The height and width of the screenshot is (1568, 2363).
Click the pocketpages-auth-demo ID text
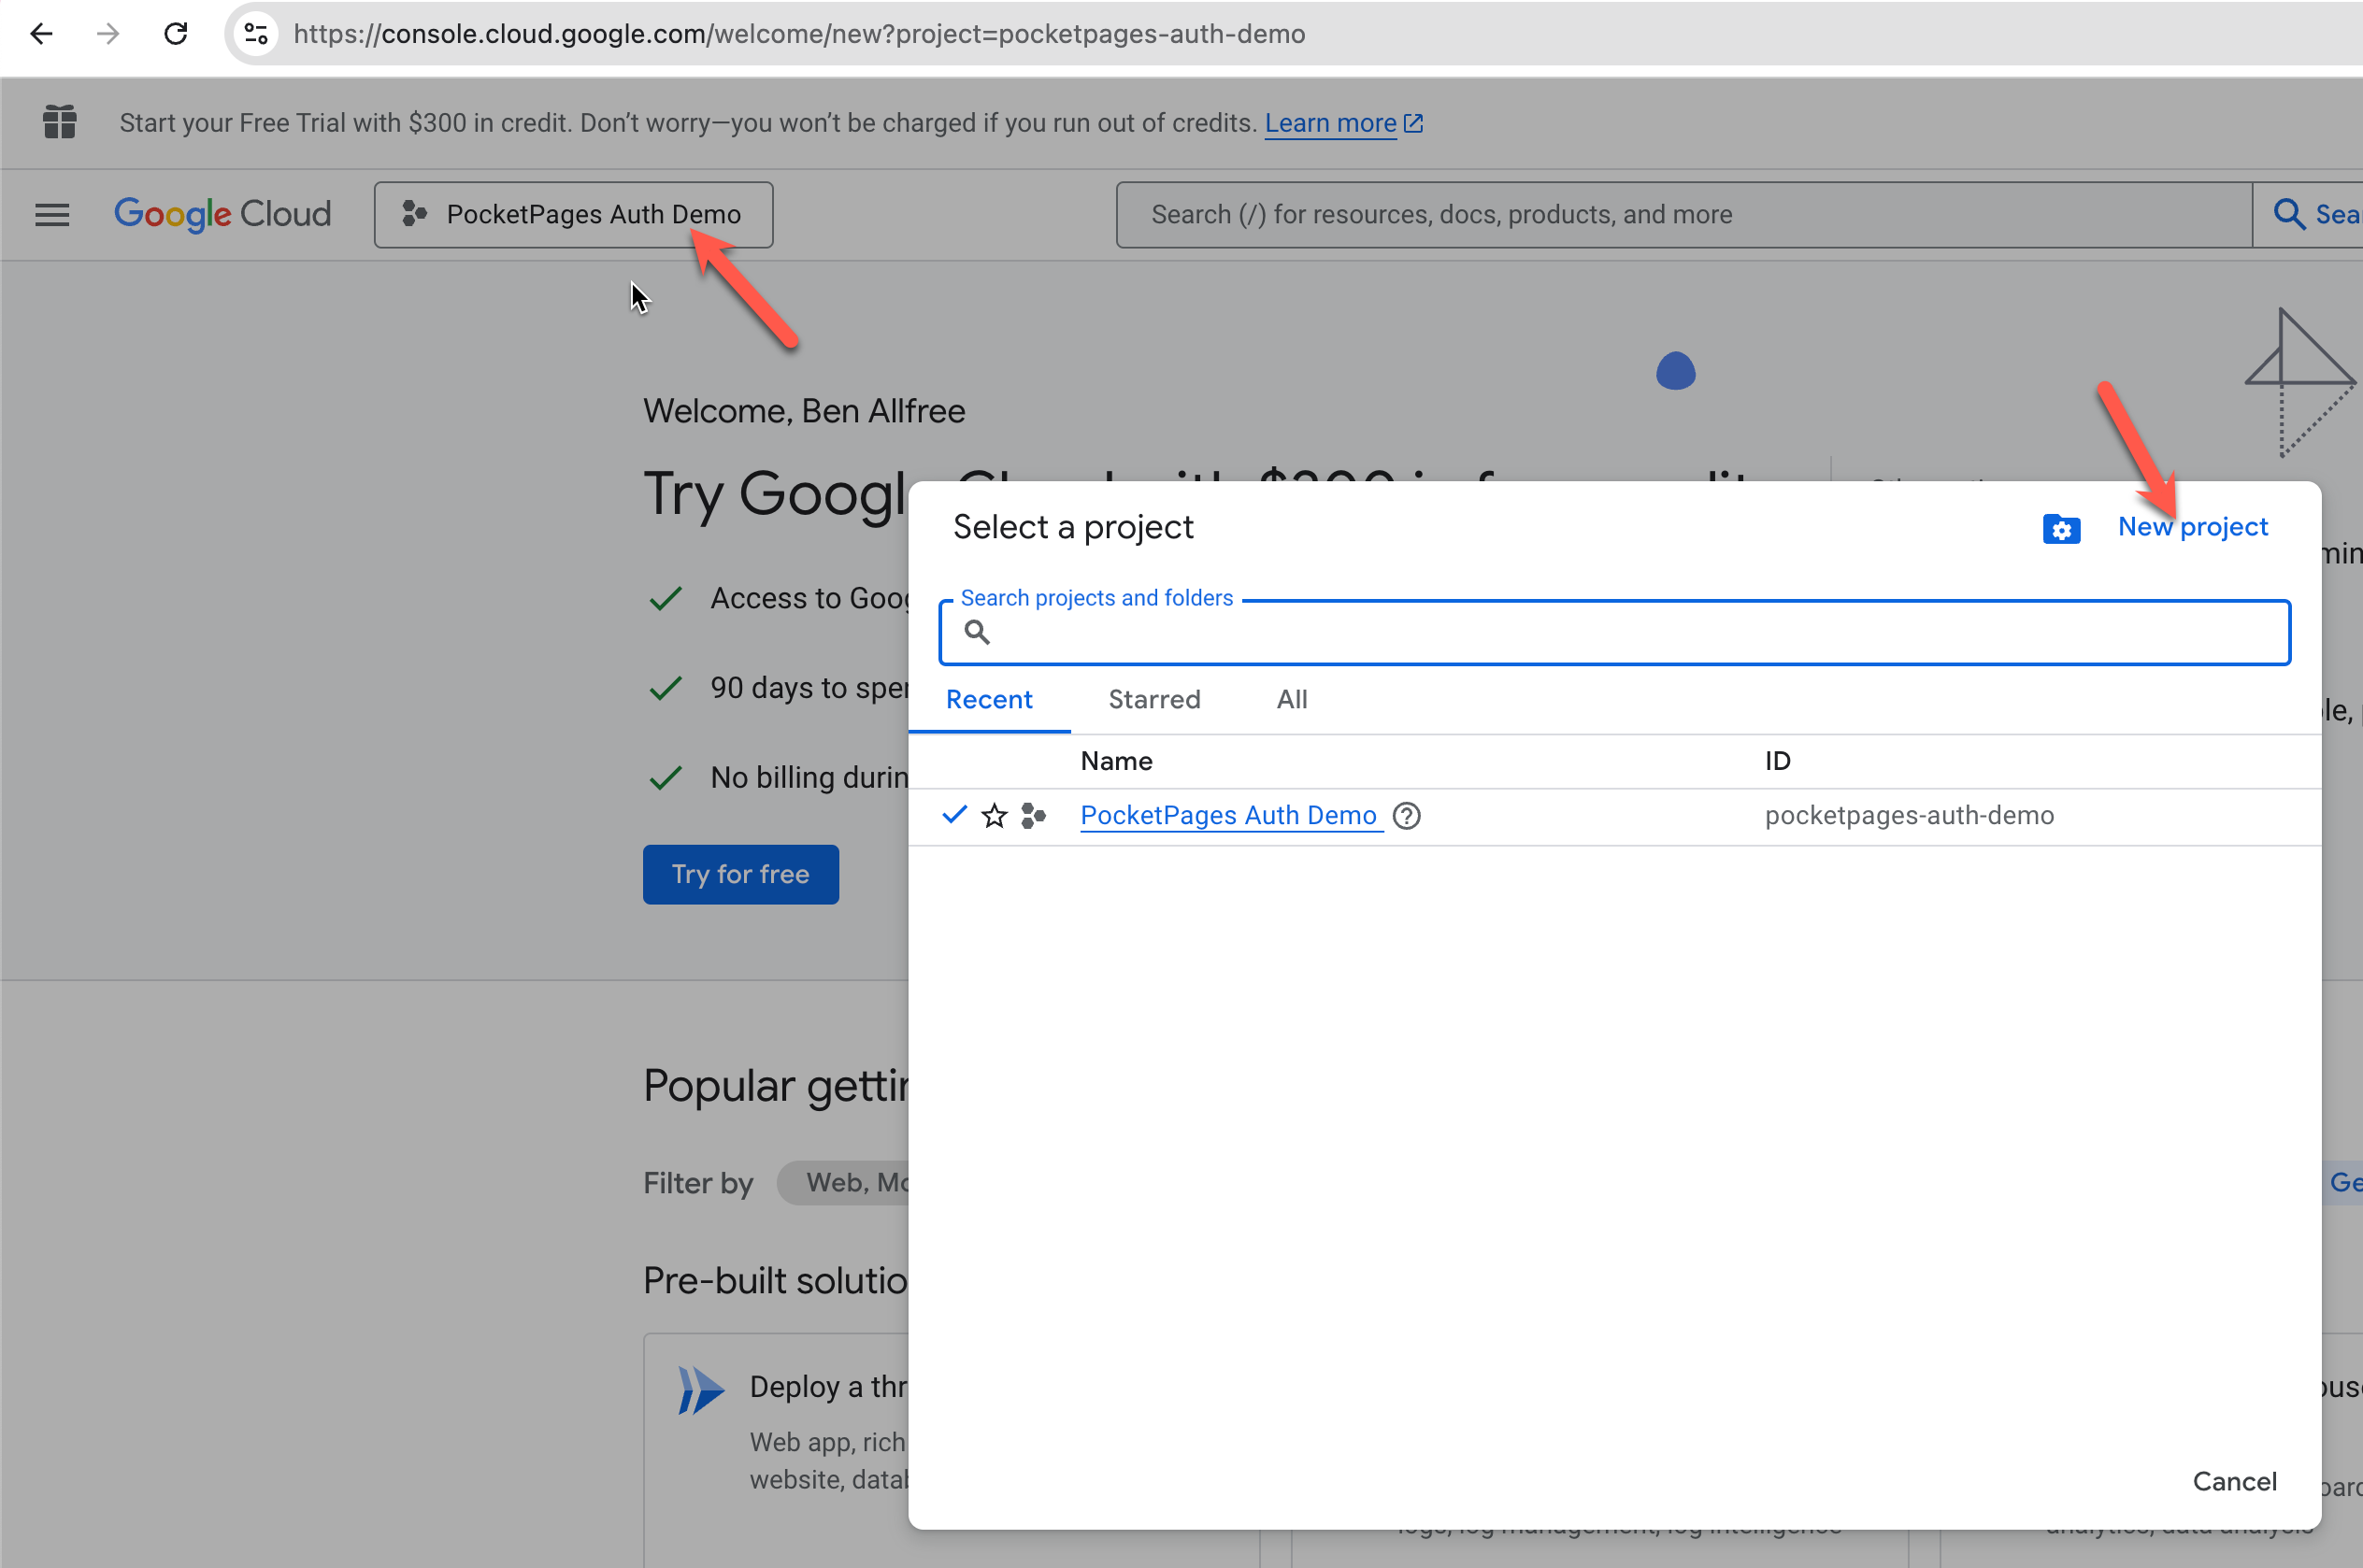1908,815
